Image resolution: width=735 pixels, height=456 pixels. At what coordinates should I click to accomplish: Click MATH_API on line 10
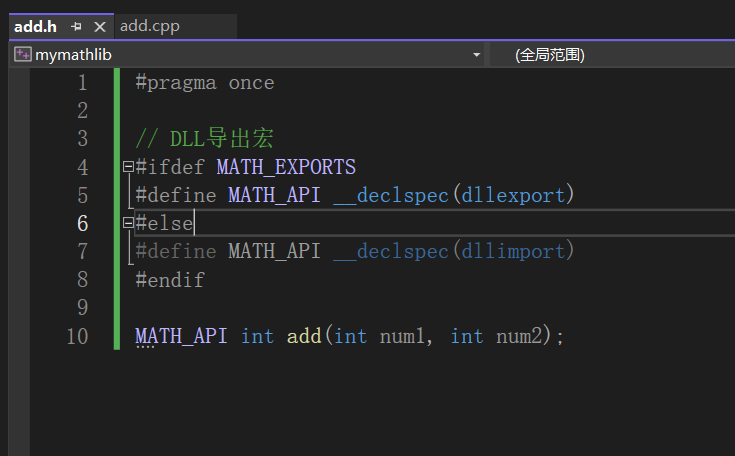pyautogui.click(x=181, y=336)
